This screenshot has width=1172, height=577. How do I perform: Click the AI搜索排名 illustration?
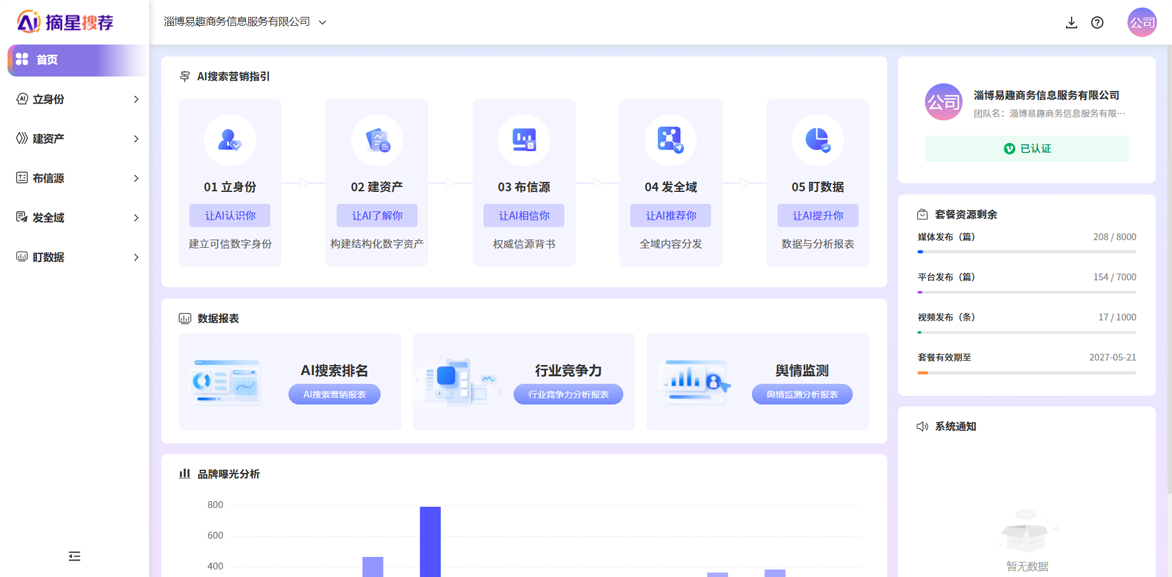[226, 382]
